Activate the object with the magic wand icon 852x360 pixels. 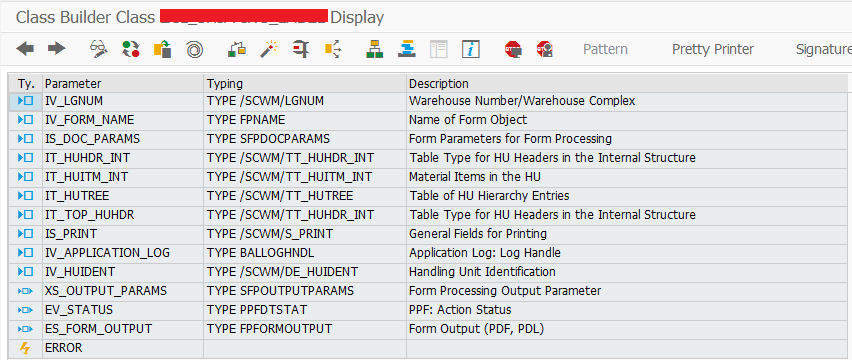click(268, 49)
